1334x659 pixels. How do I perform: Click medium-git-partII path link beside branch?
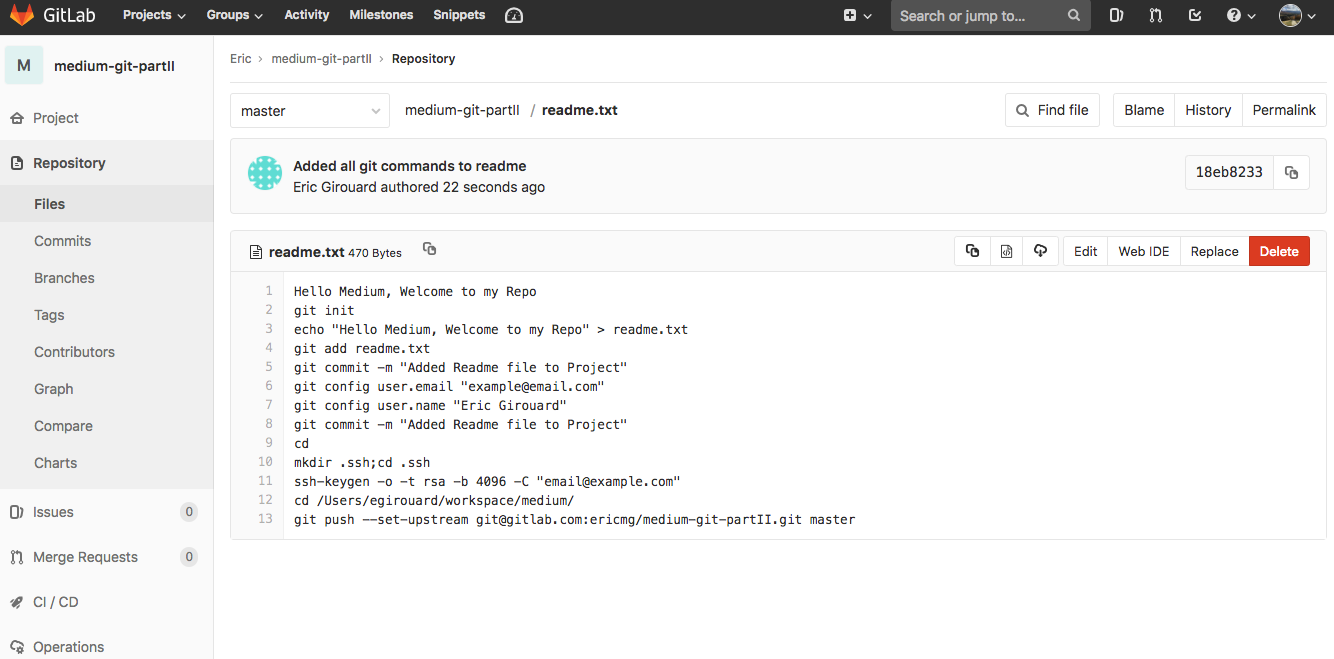pos(462,110)
